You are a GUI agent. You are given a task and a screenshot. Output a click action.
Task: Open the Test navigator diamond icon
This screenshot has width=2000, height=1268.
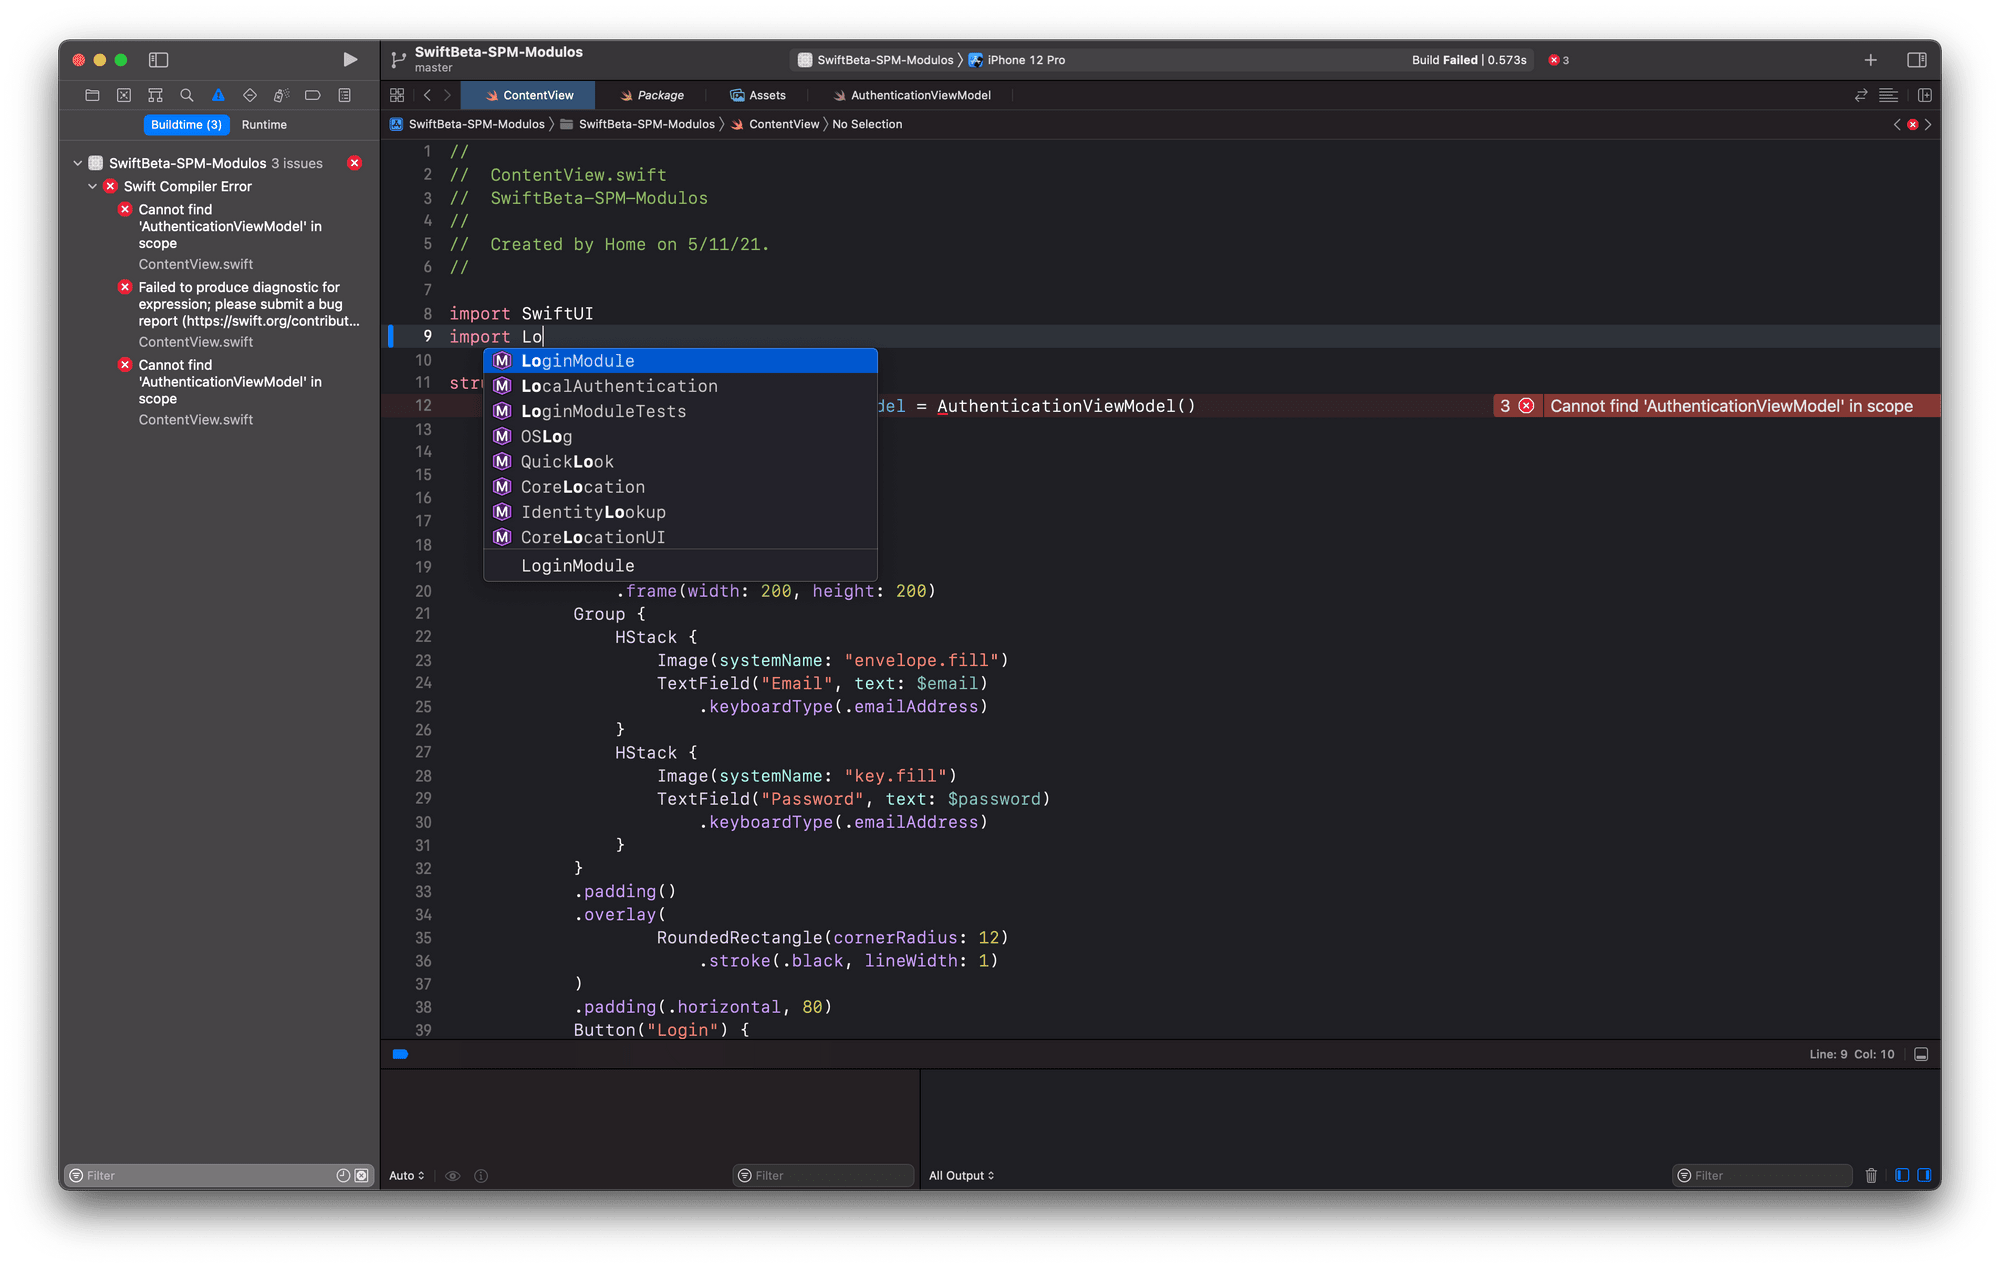[250, 95]
